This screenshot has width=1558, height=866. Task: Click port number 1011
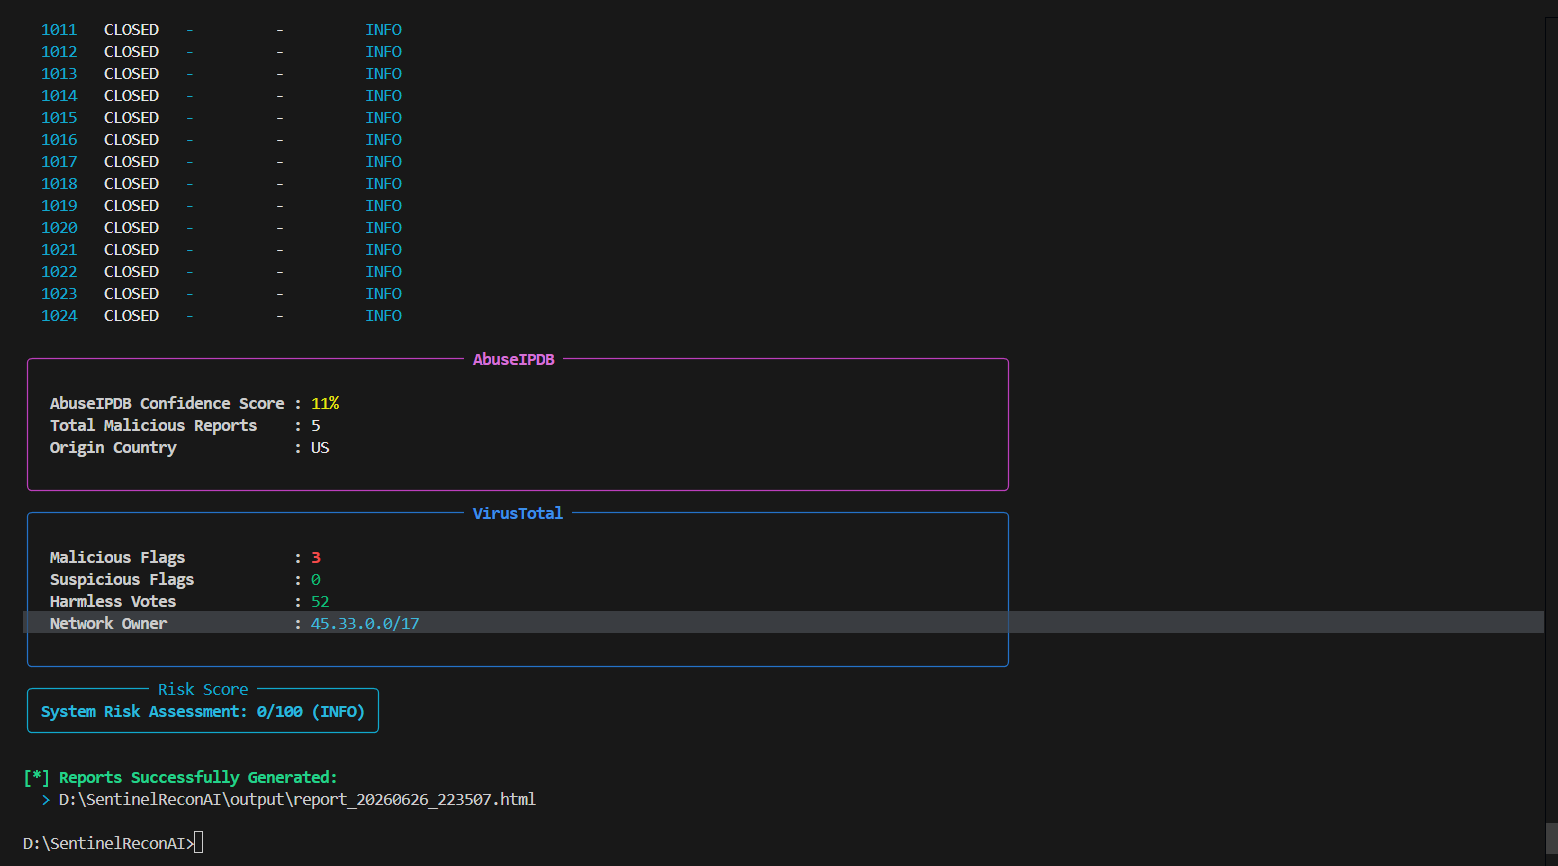[59, 30]
